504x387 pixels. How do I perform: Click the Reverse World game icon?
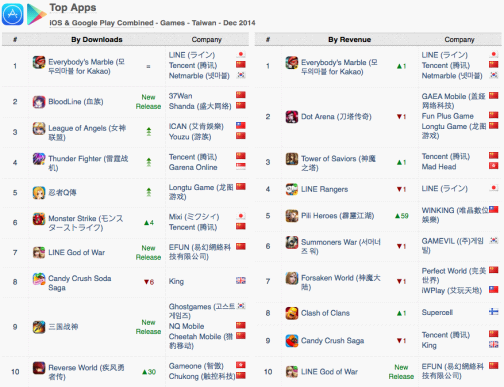point(39,368)
